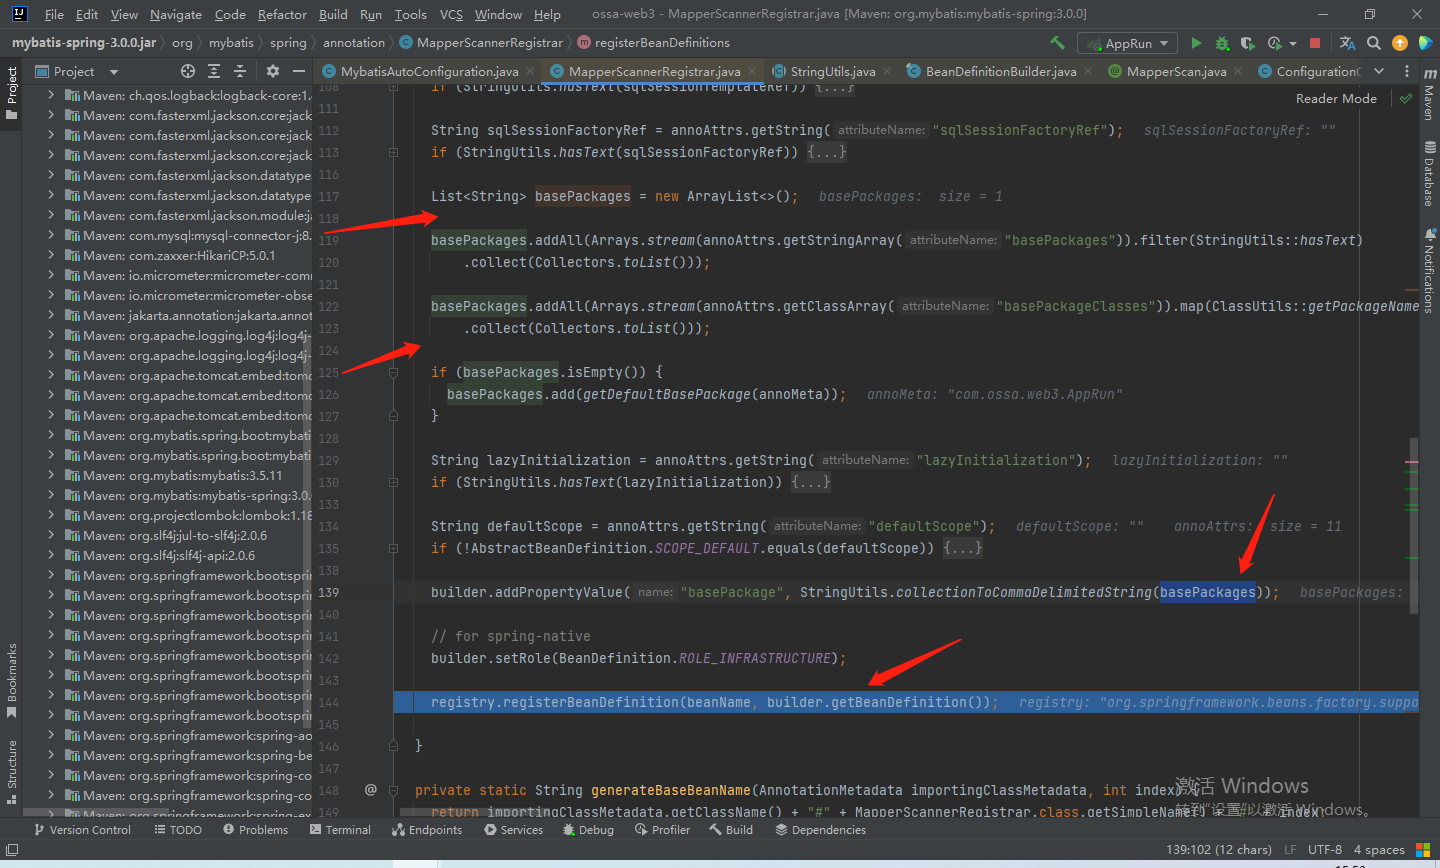This screenshot has height=868, width=1440.
Task: Open editor tabs more options menu
Action: (x=1407, y=71)
